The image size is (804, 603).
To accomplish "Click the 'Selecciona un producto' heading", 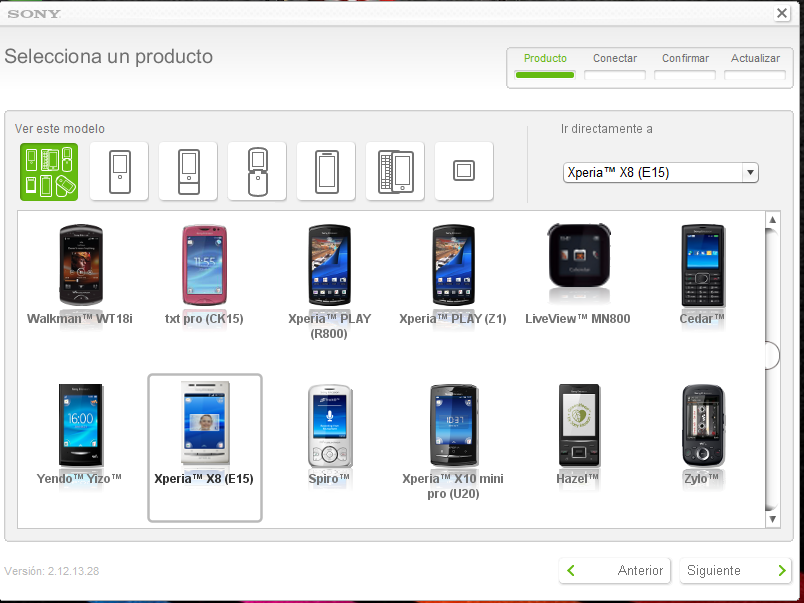I will [x=109, y=56].
